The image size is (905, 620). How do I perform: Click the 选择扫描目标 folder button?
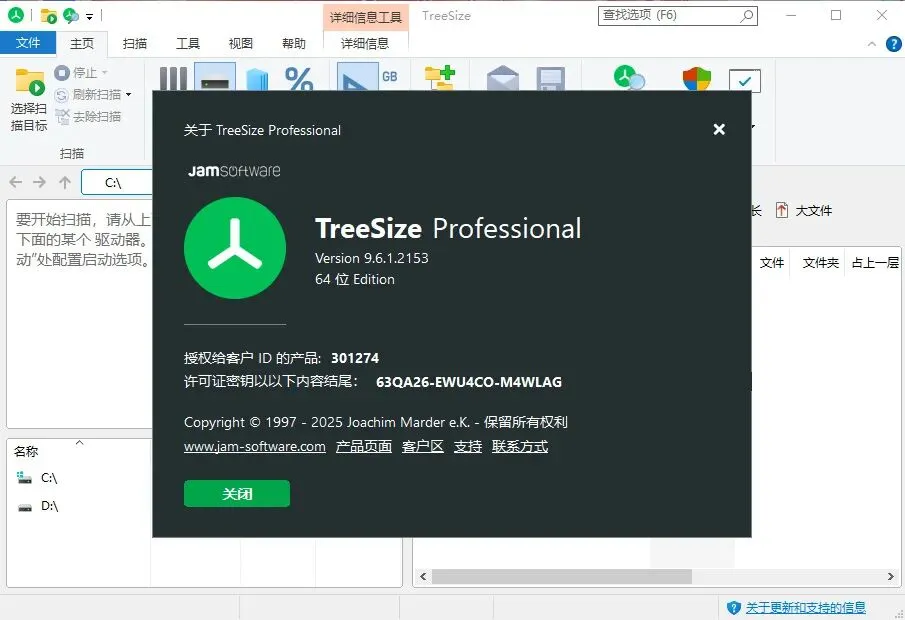click(x=29, y=100)
